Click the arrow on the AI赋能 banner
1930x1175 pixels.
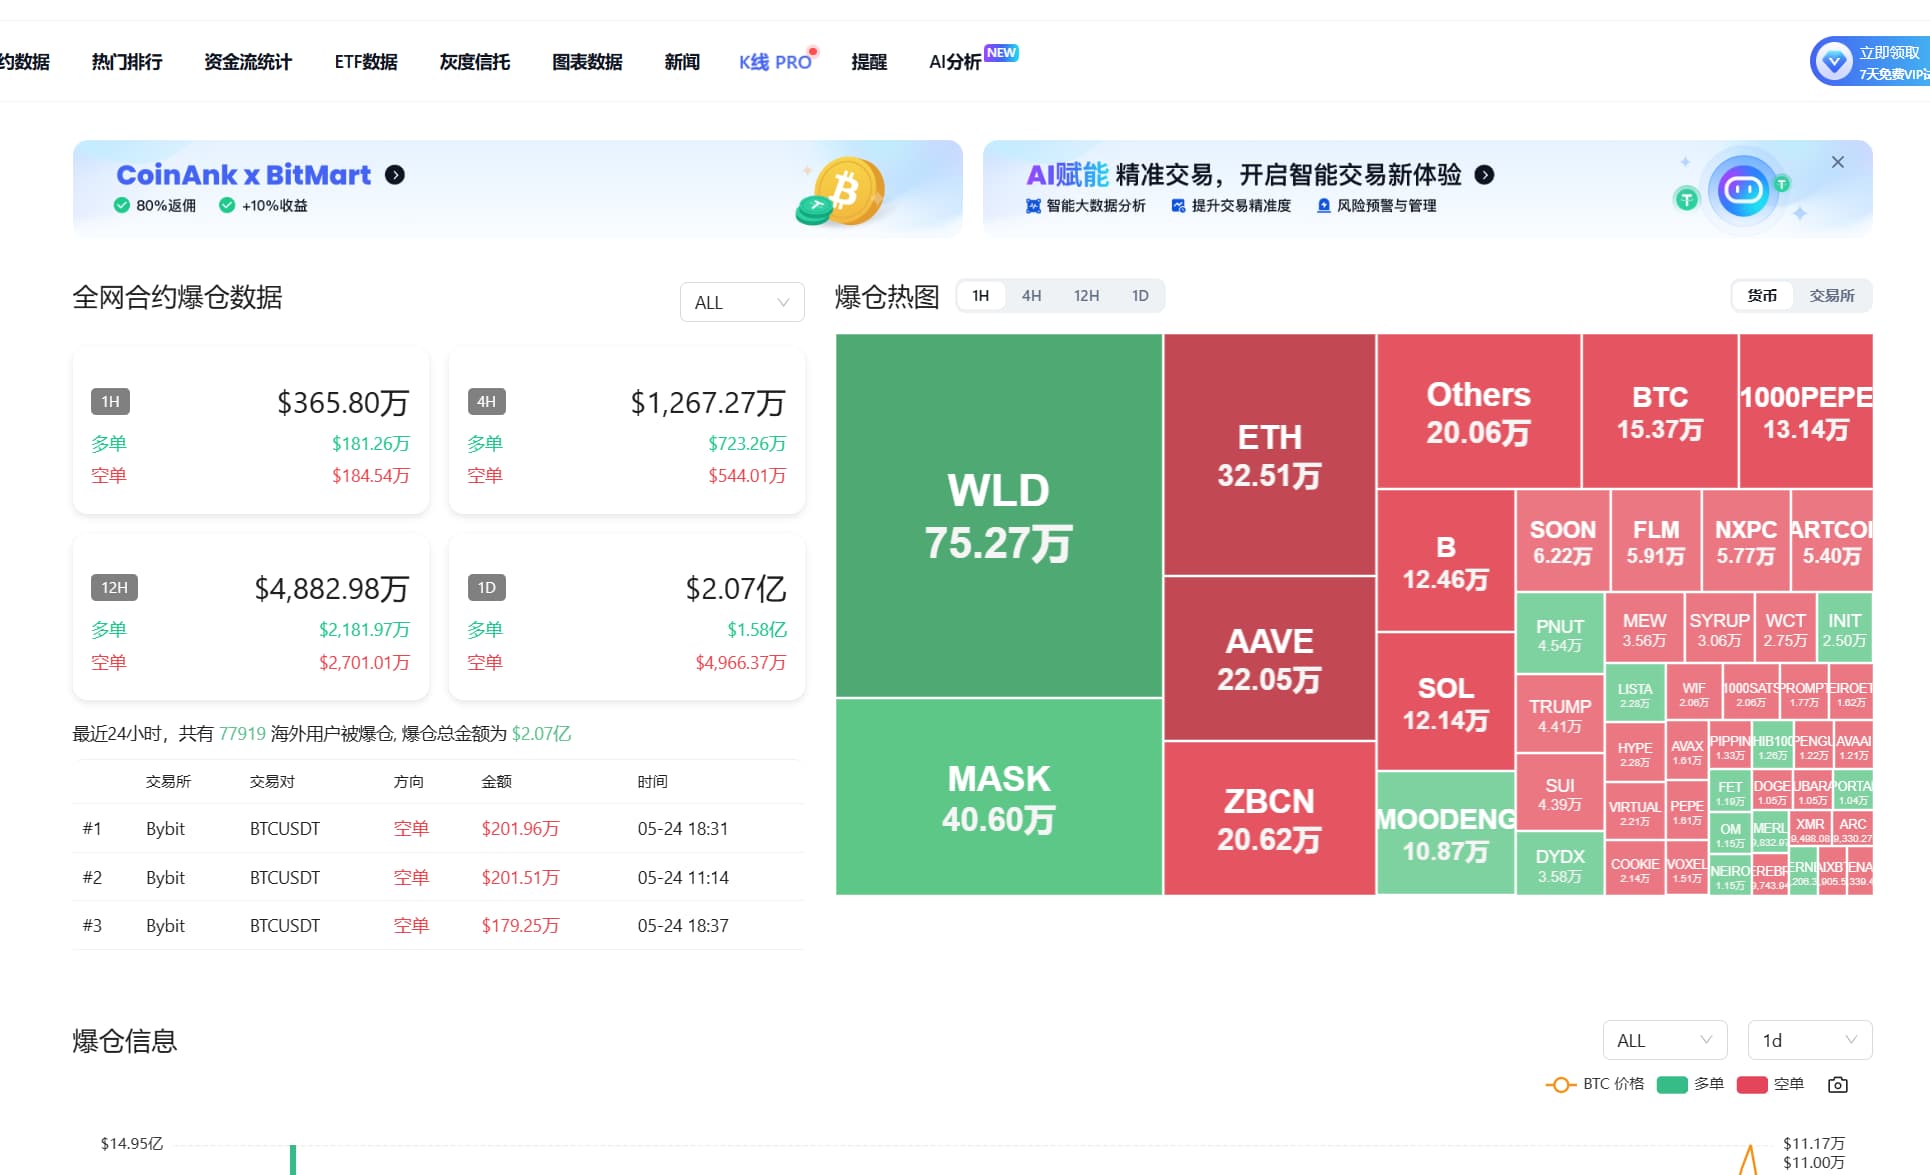click(x=1486, y=175)
